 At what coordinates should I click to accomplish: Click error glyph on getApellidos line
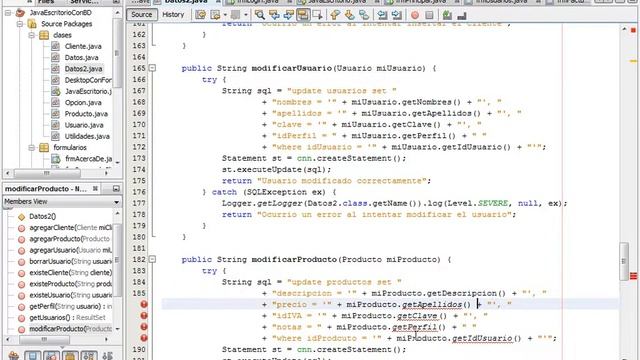tap(144, 304)
